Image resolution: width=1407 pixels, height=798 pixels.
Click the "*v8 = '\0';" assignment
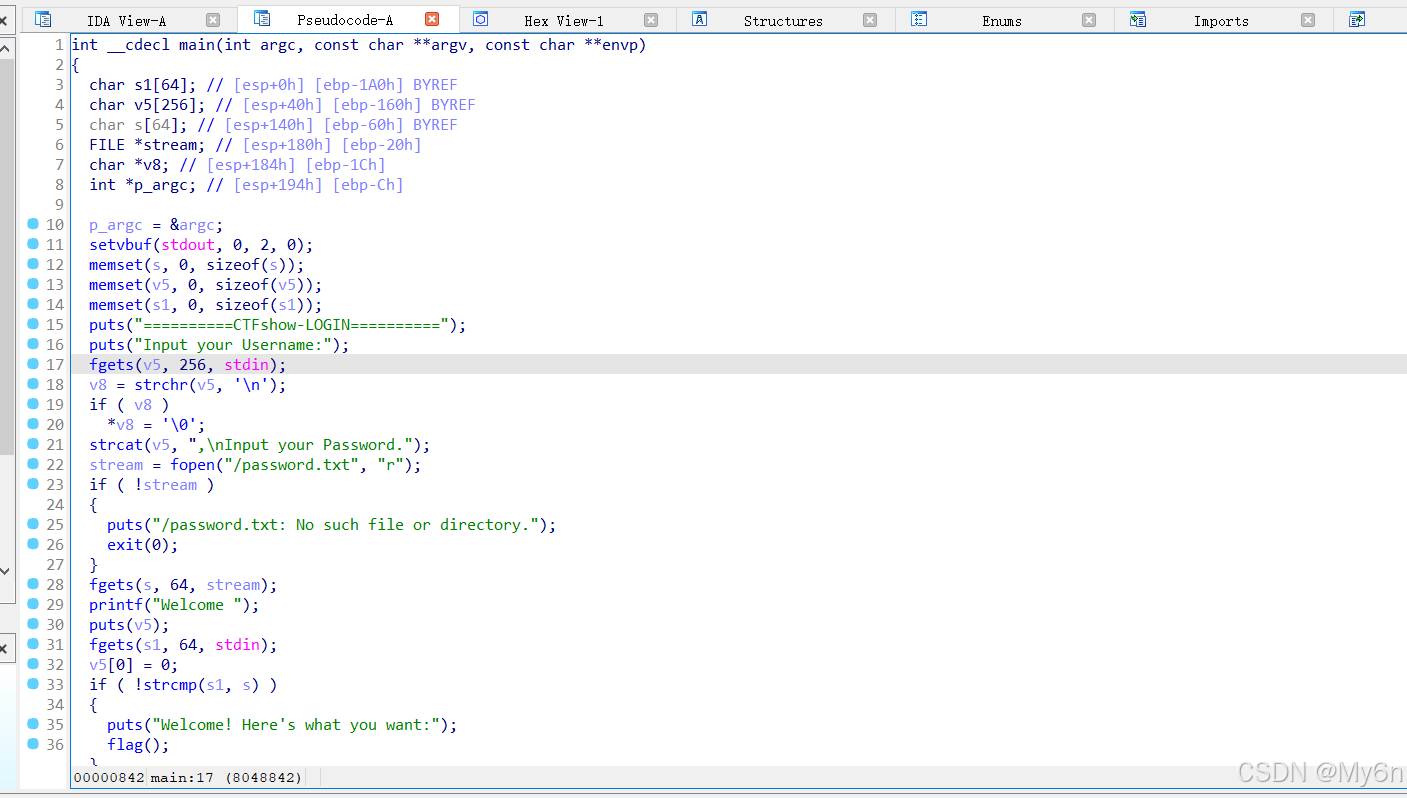tap(156, 425)
